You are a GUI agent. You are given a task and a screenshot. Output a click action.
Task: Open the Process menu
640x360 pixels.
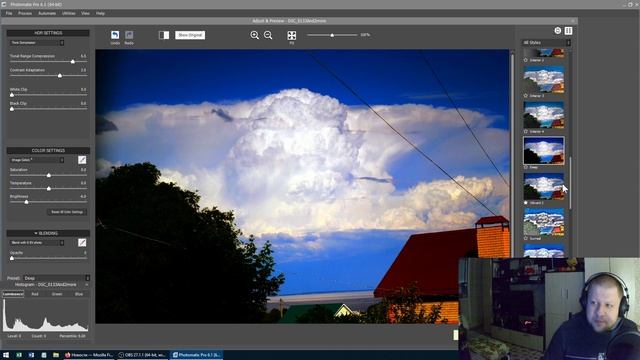pos(25,13)
